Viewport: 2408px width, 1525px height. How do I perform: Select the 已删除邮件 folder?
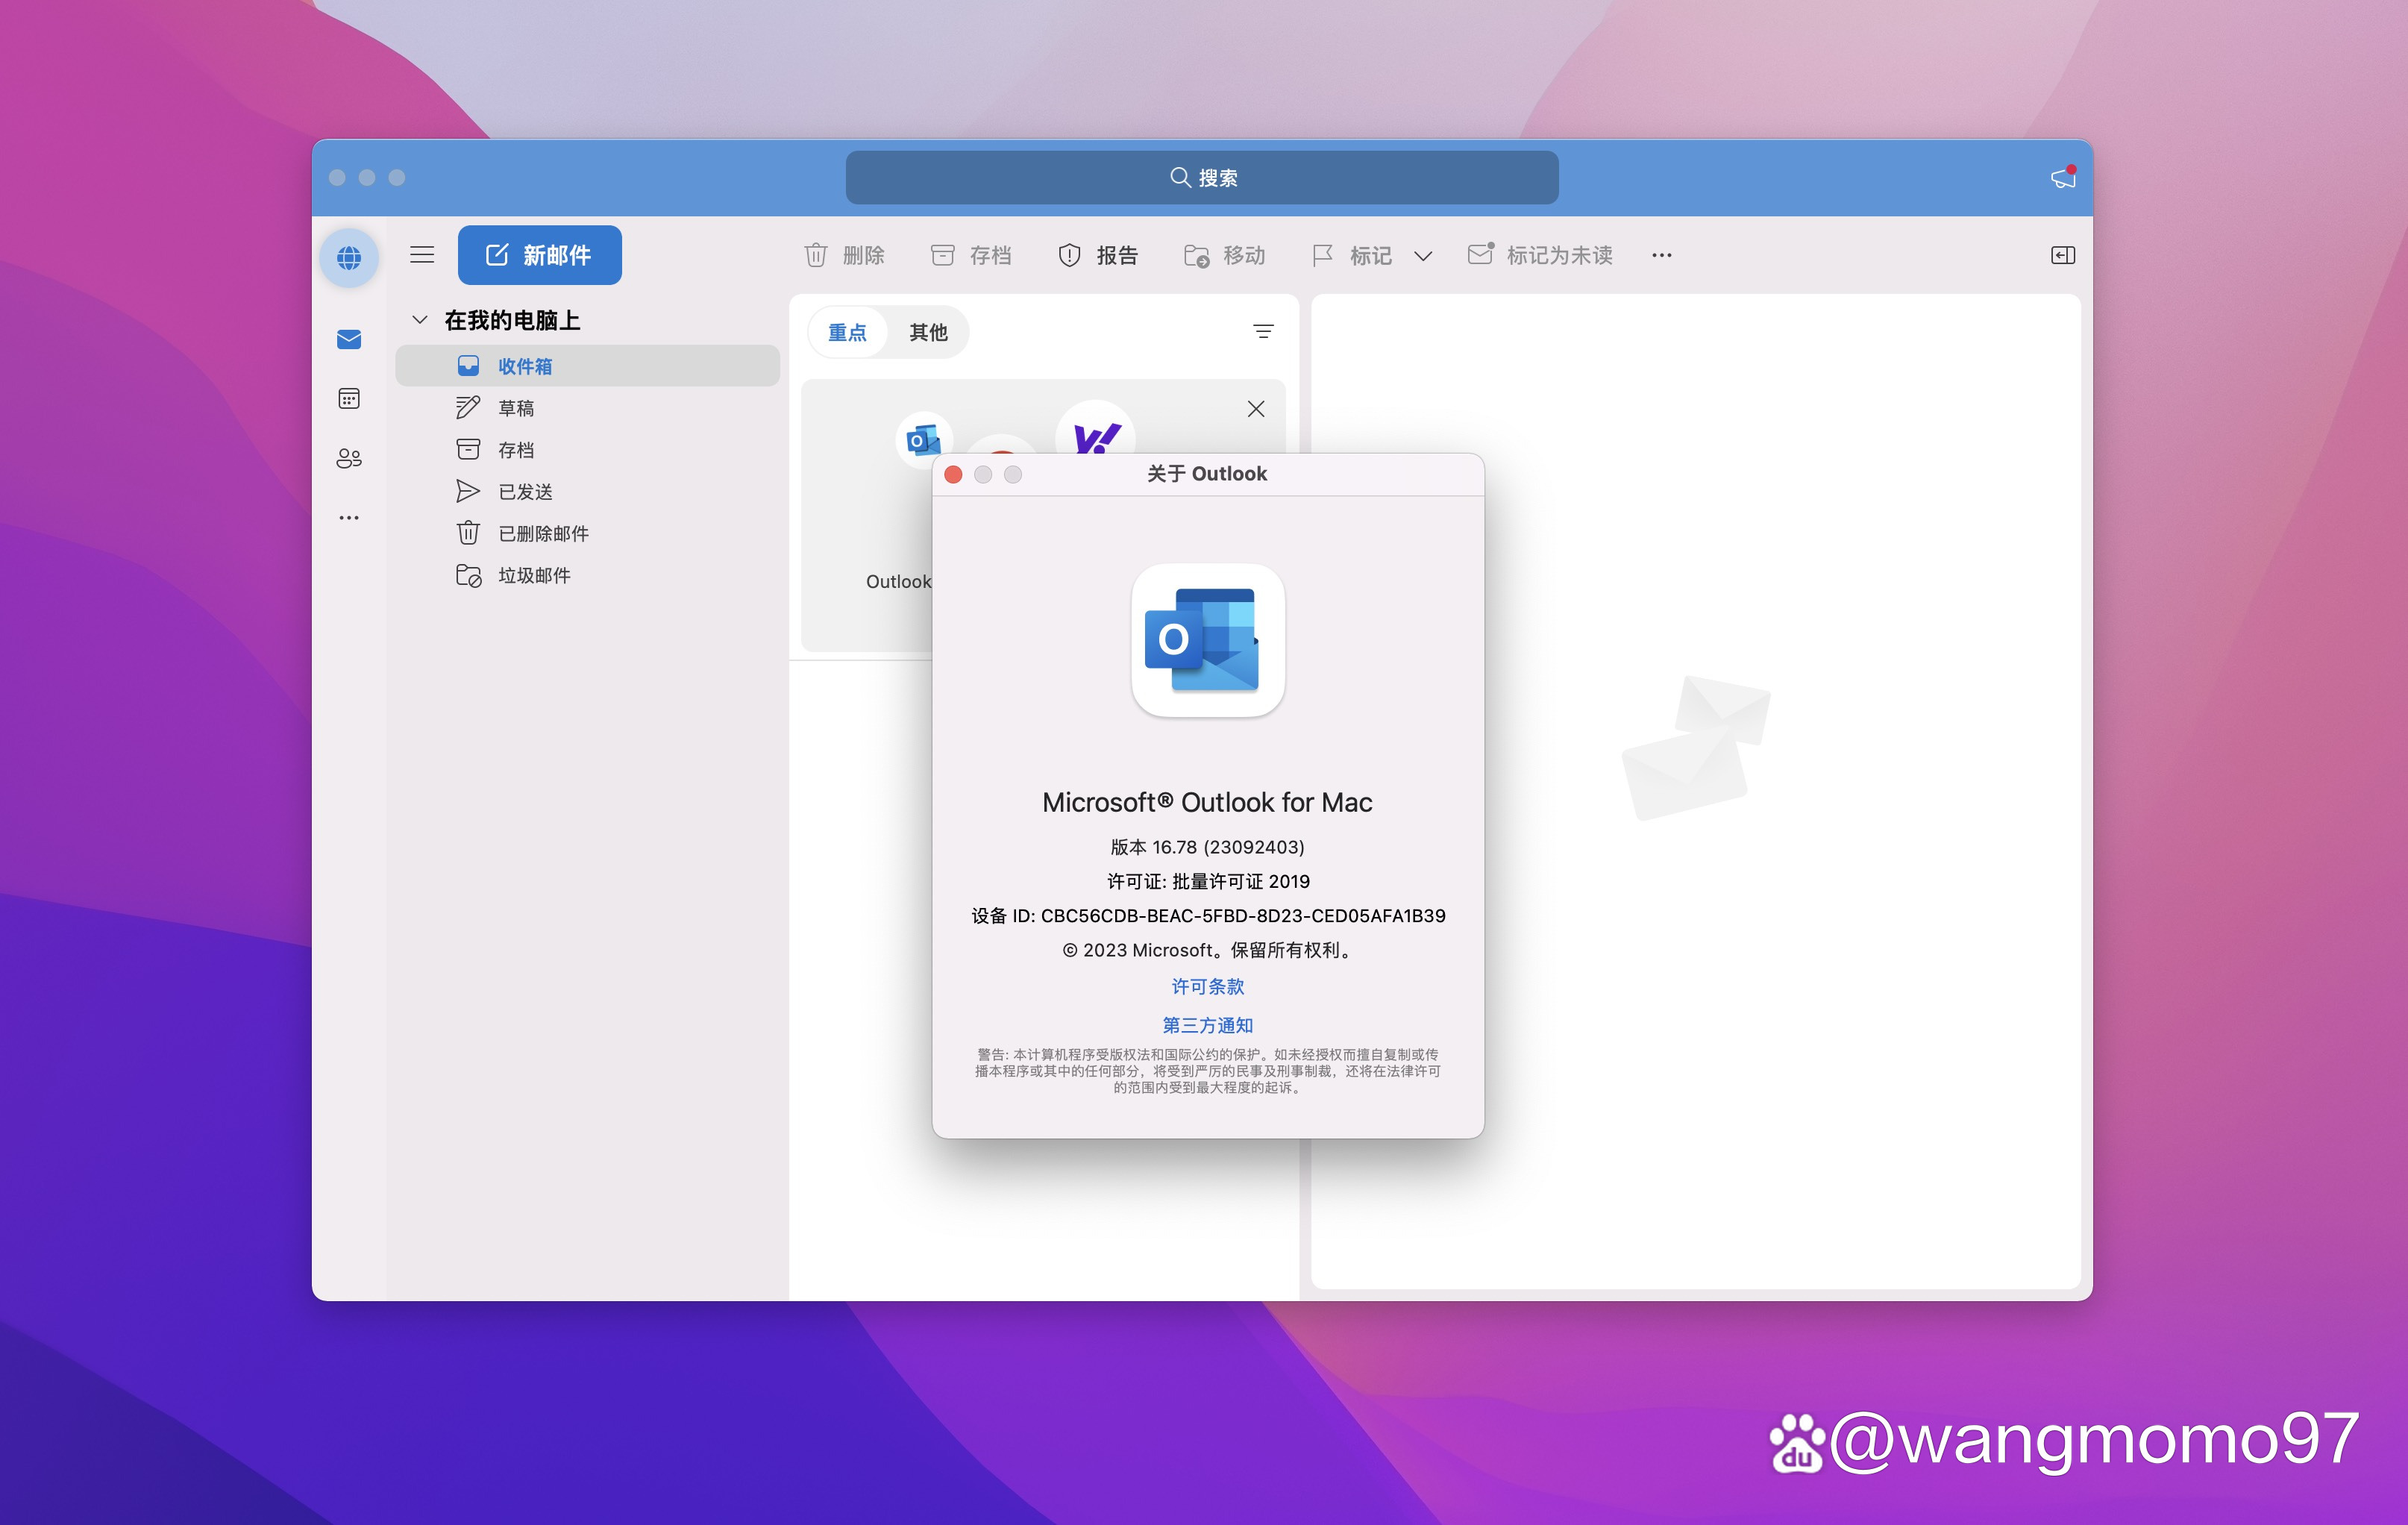tap(588, 533)
